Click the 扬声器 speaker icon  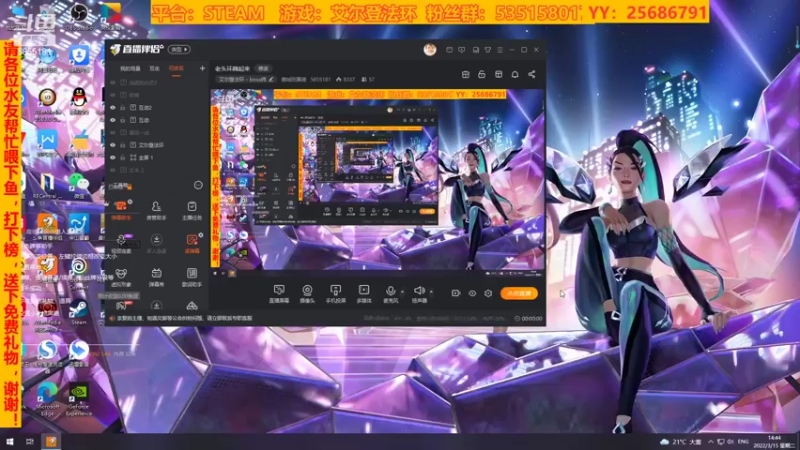pyautogui.click(x=419, y=290)
